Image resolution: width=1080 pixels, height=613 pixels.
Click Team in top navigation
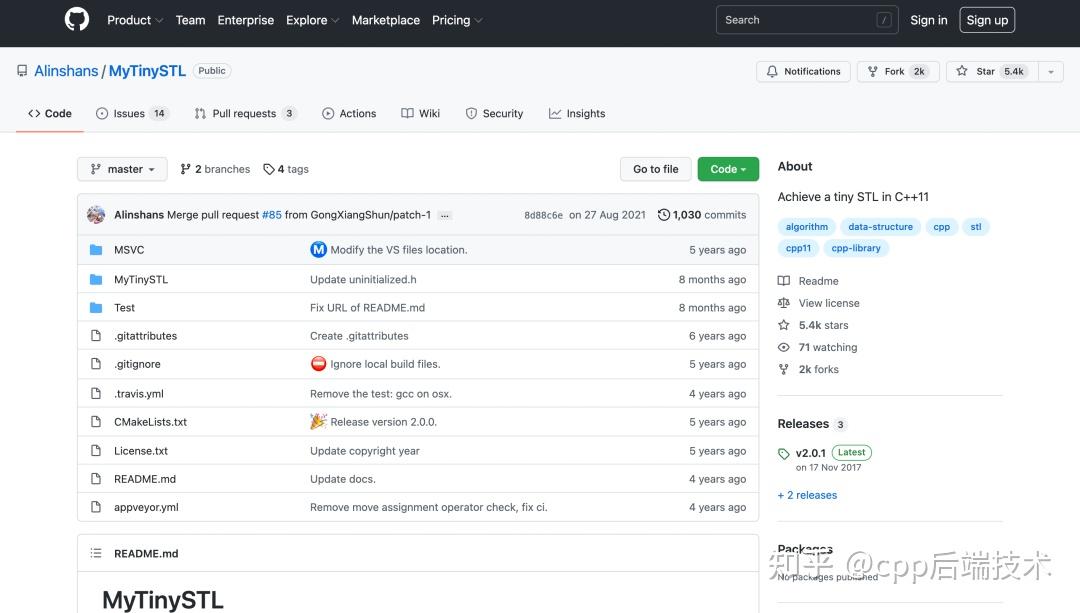190,20
